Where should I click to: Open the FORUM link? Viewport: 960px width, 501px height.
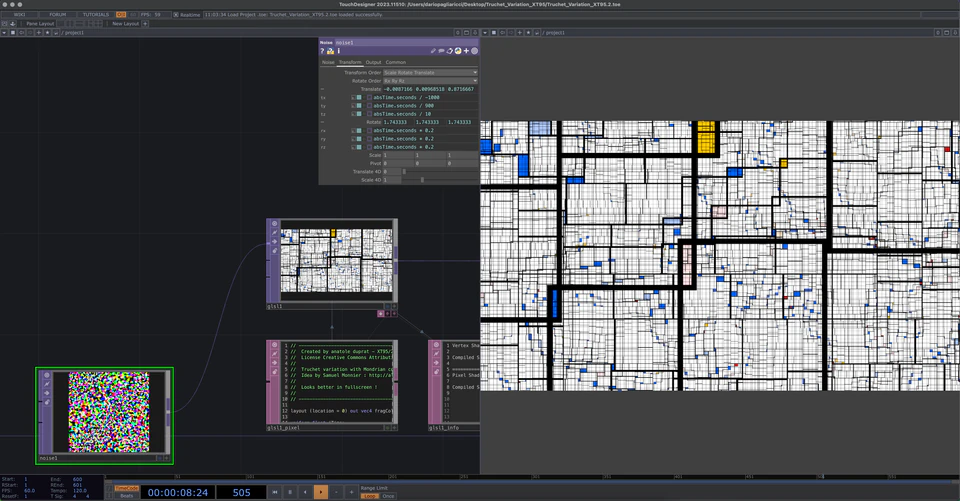tap(58, 14)
